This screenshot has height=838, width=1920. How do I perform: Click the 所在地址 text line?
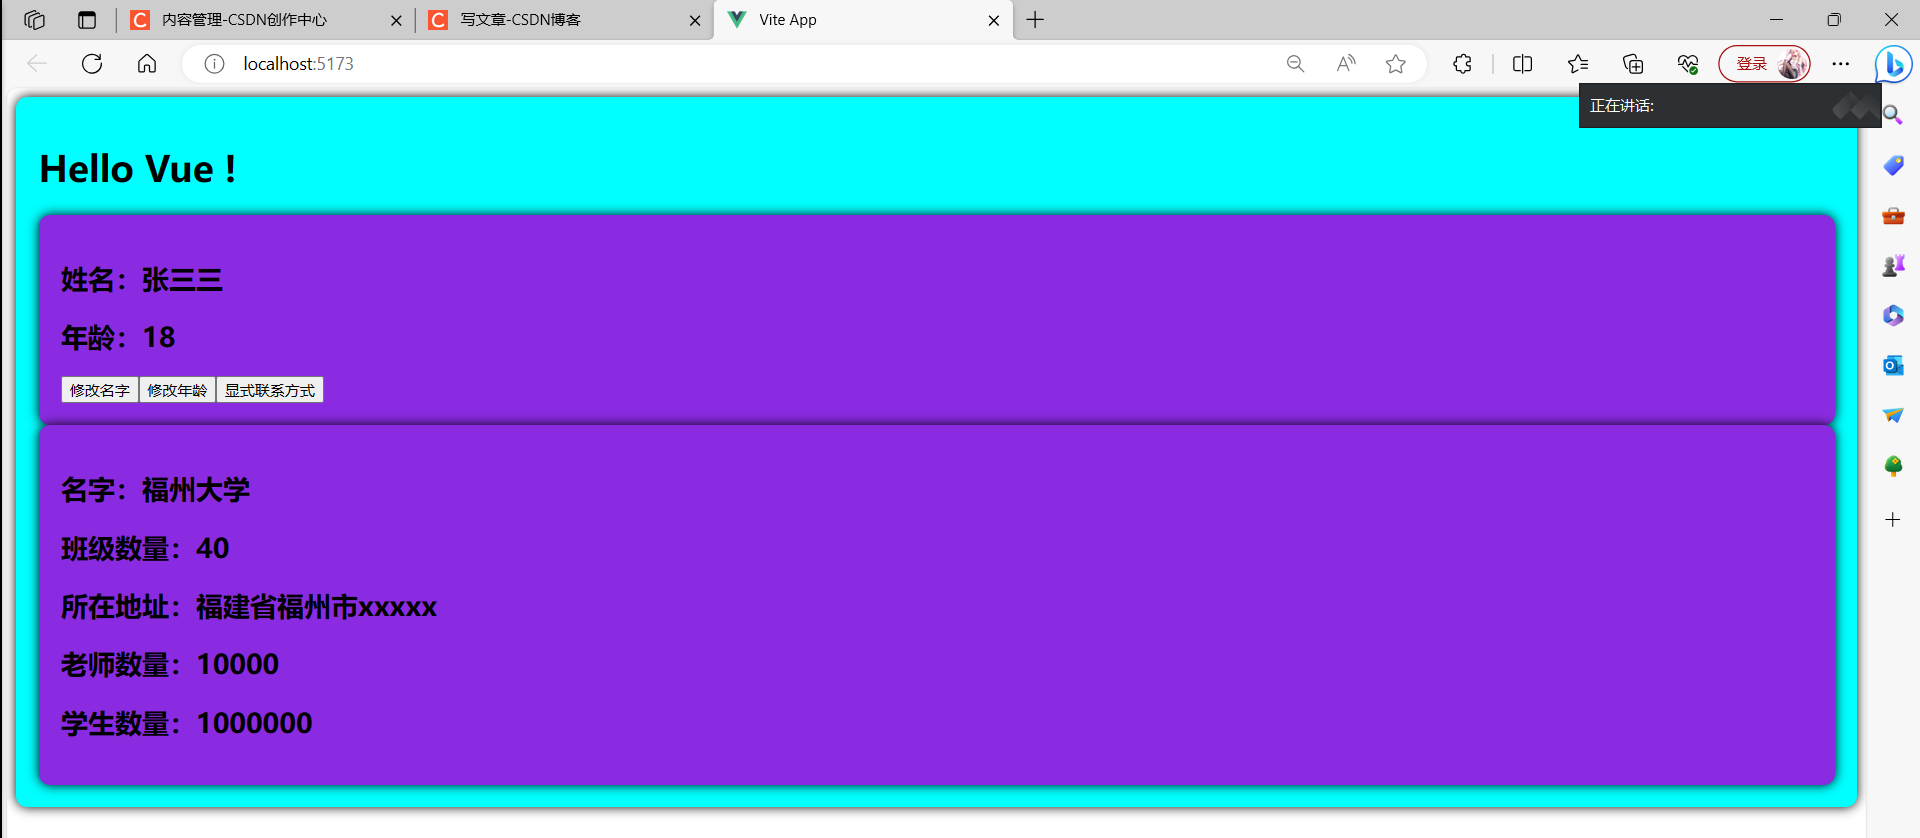click(249, 607)
